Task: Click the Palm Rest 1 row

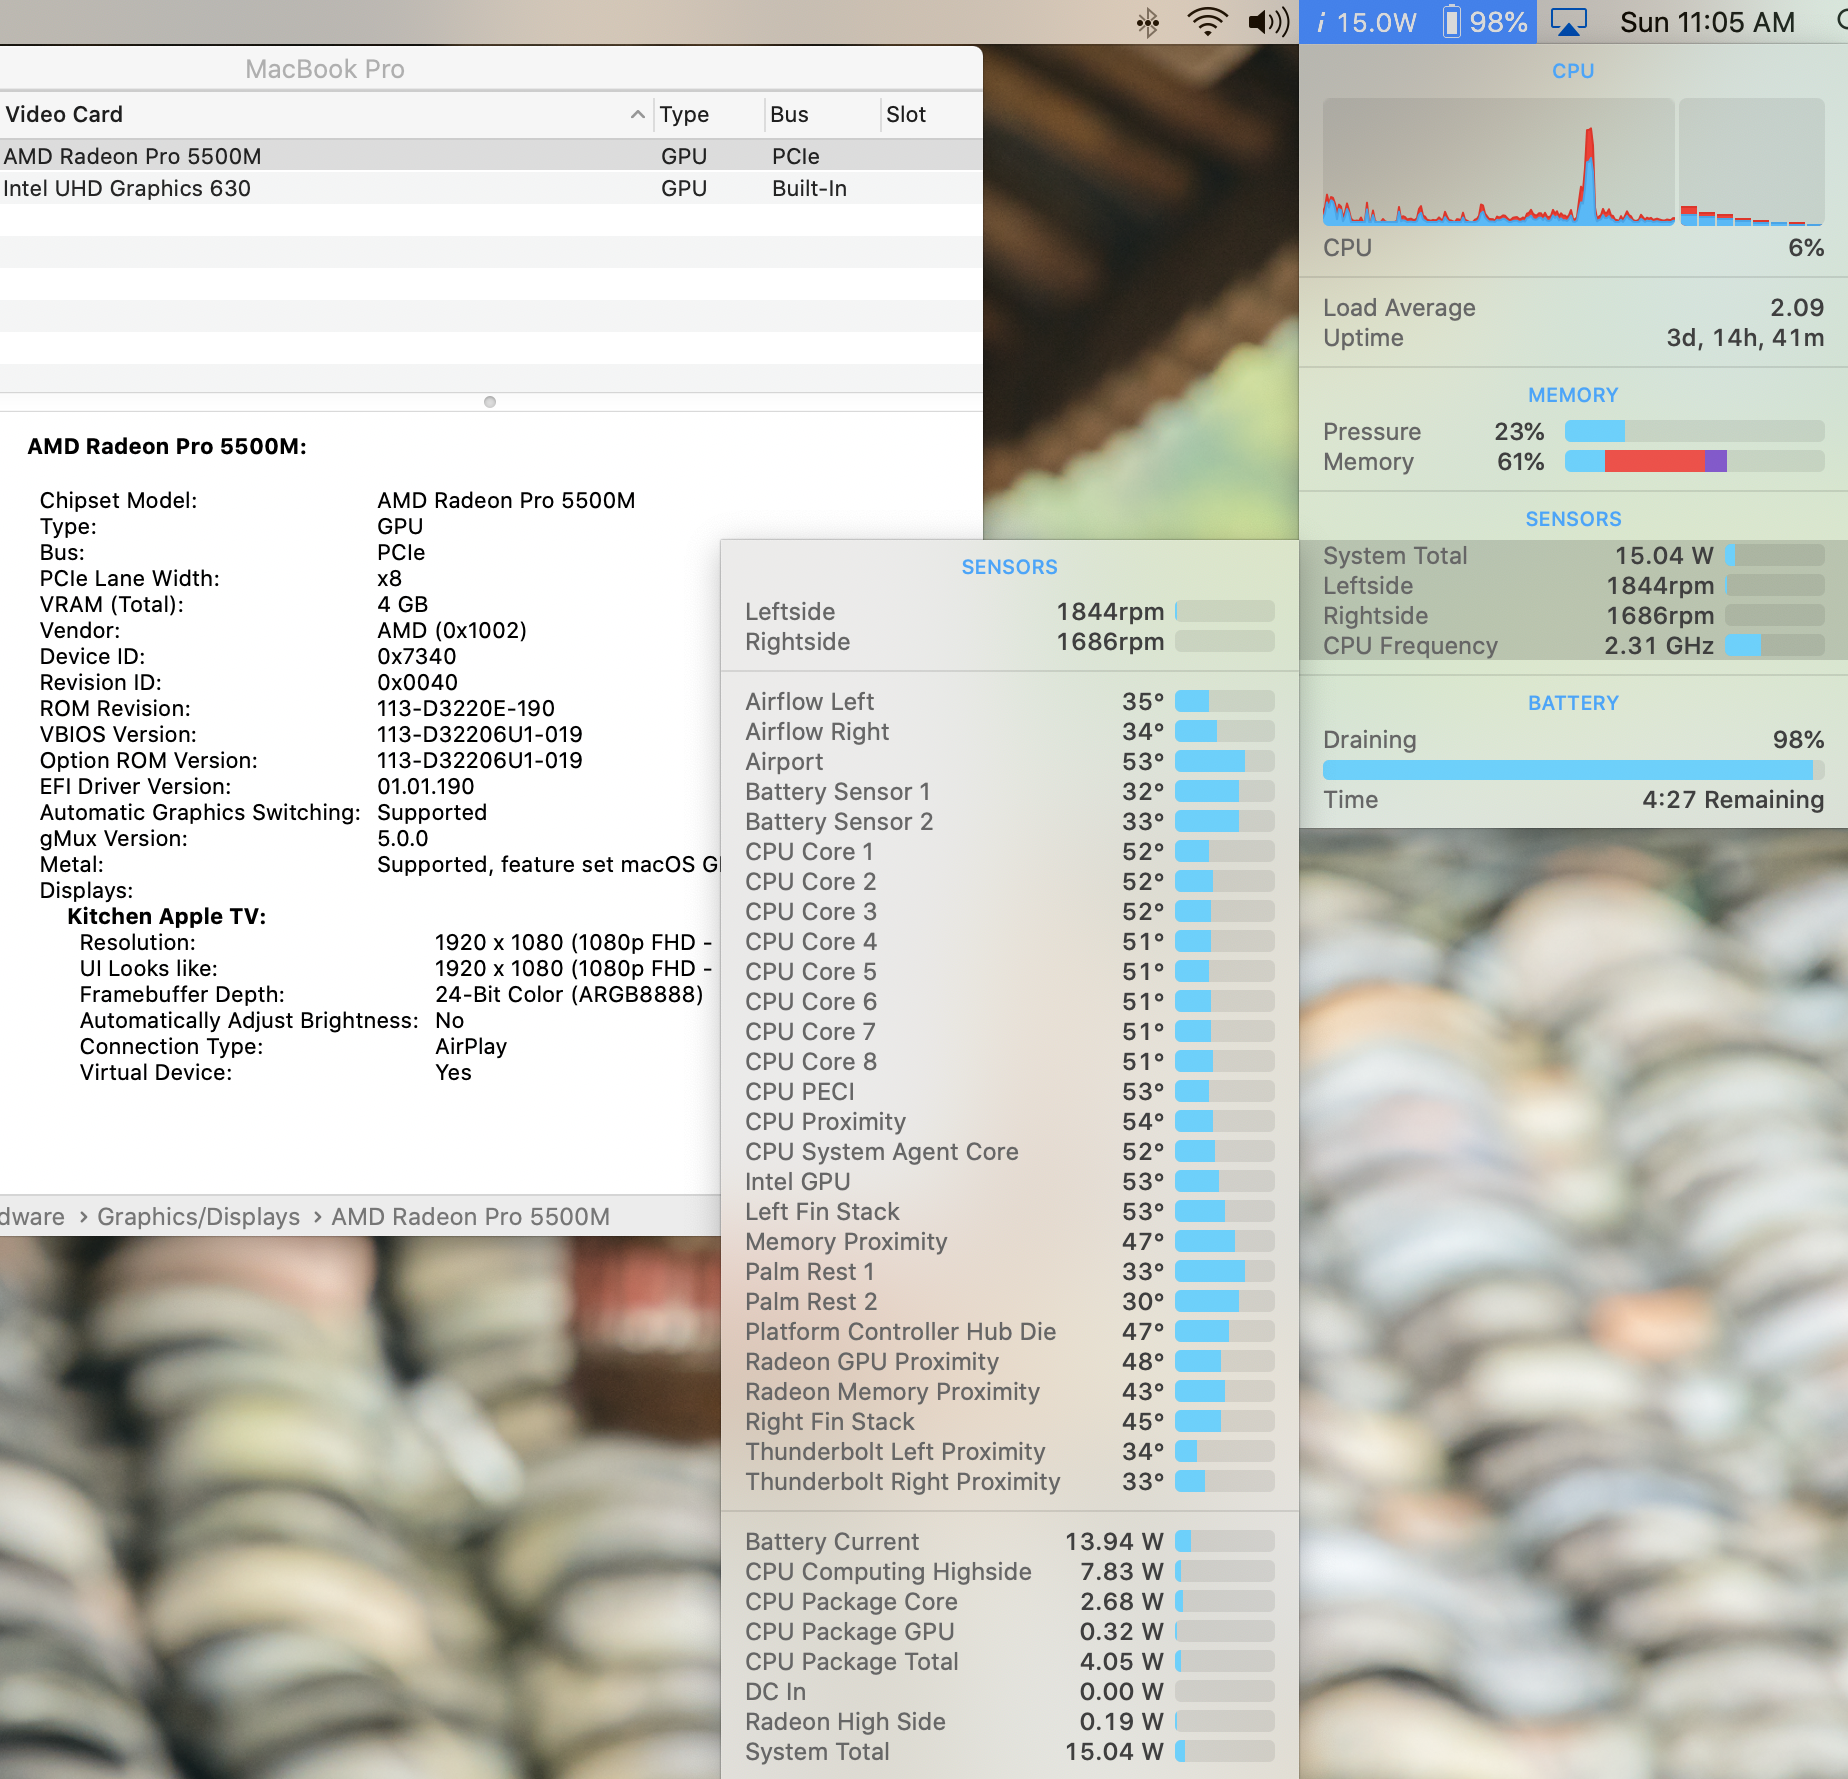Action: [1009, 1271]
